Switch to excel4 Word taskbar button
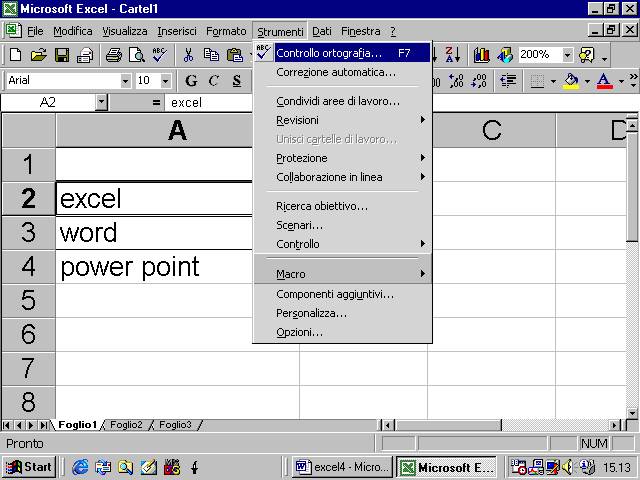The height and width of the screenshot is (480, 640). (x=342, y=467)
